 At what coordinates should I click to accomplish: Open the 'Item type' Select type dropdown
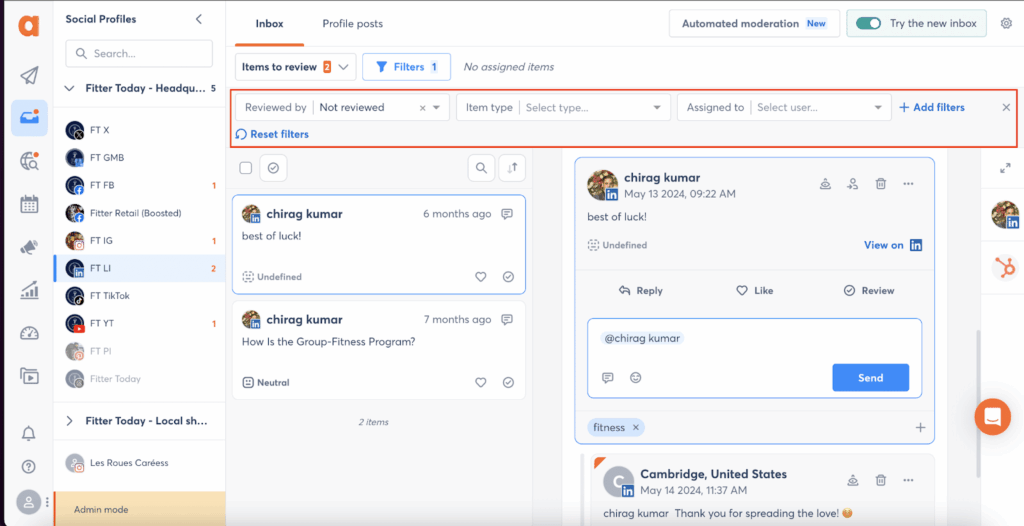pos(564,107)
